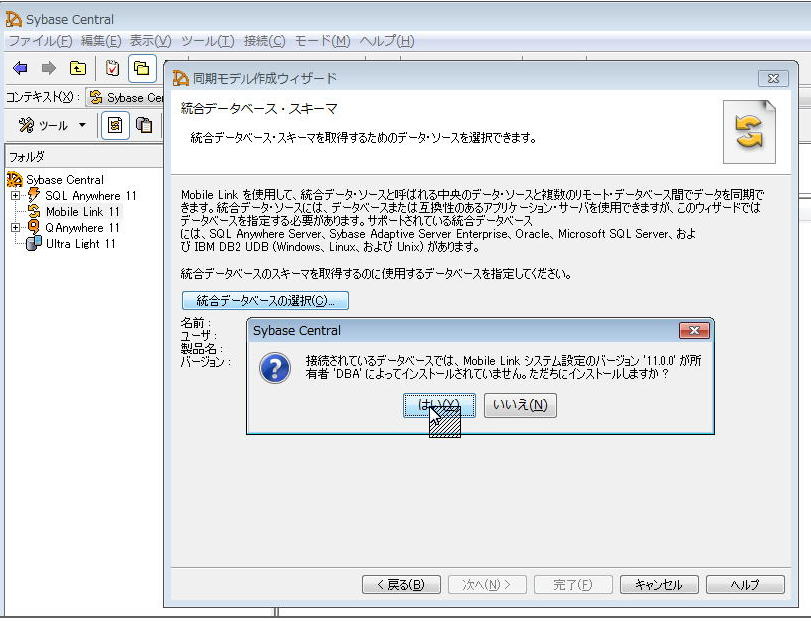This screenshot has width=811, height=621.
Task: Select the Ultra Light 11 tree icon
Action: 33,244
